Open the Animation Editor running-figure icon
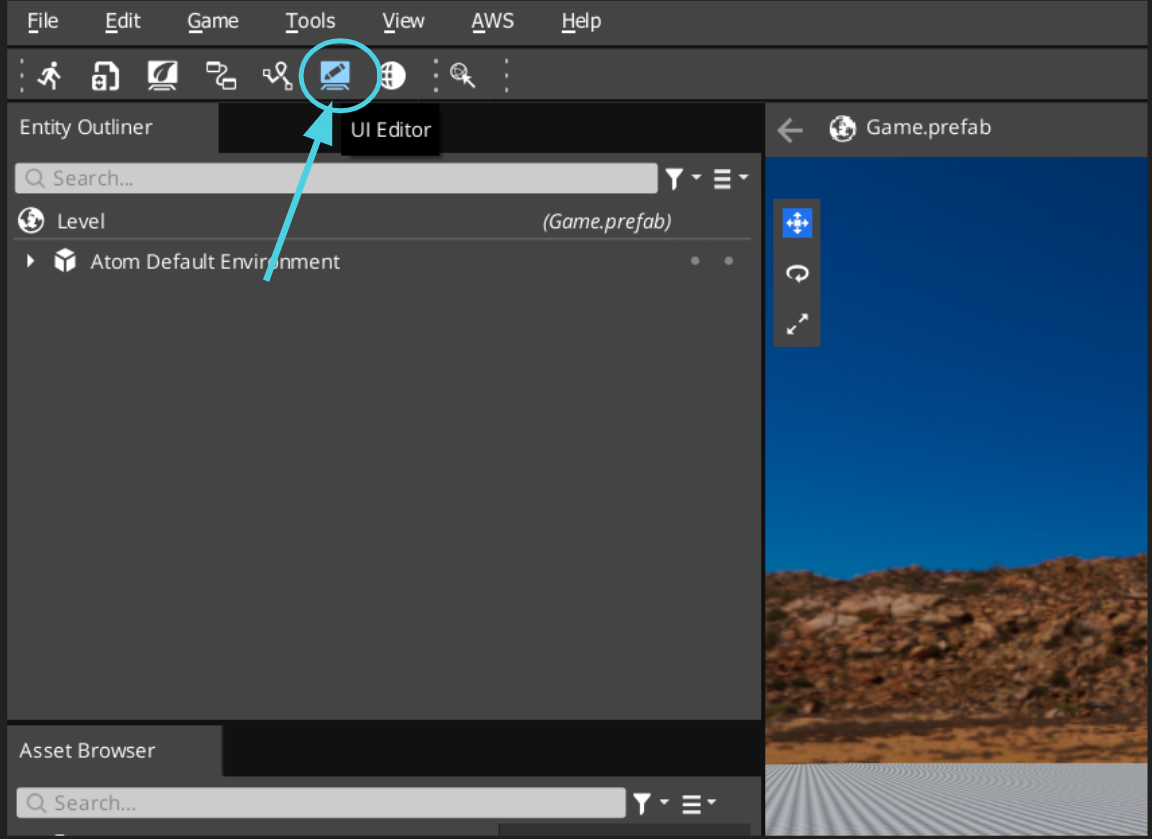This screenshot has width=1152, height=839. click(x=50, y=76)
